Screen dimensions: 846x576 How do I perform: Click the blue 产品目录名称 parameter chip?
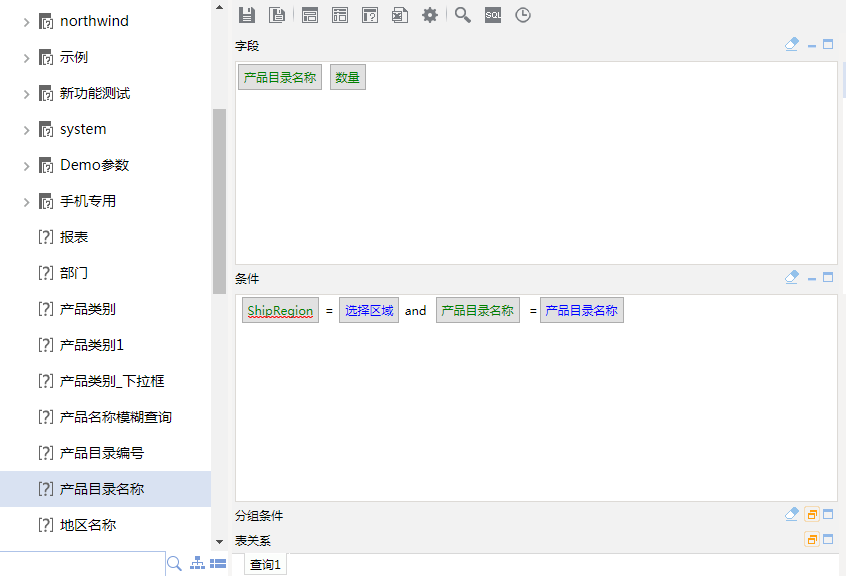pyautogui.click(x=582, y=310)
